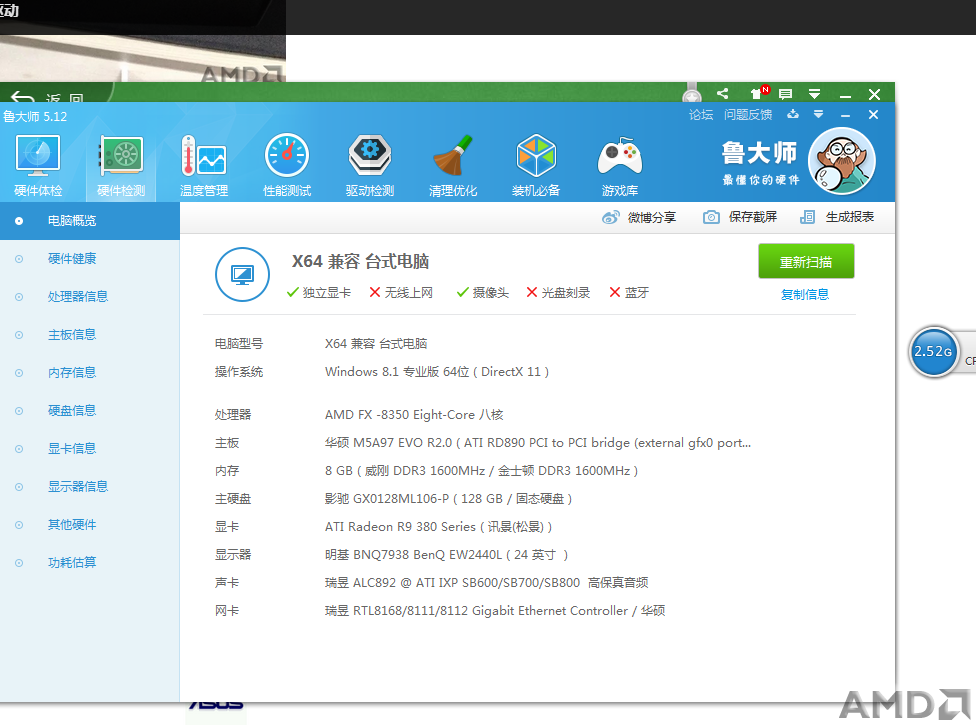The width and height of the screenshot is (976, 725).
Task: Open 温度管理 temperature management
Action: coord(204,166)
